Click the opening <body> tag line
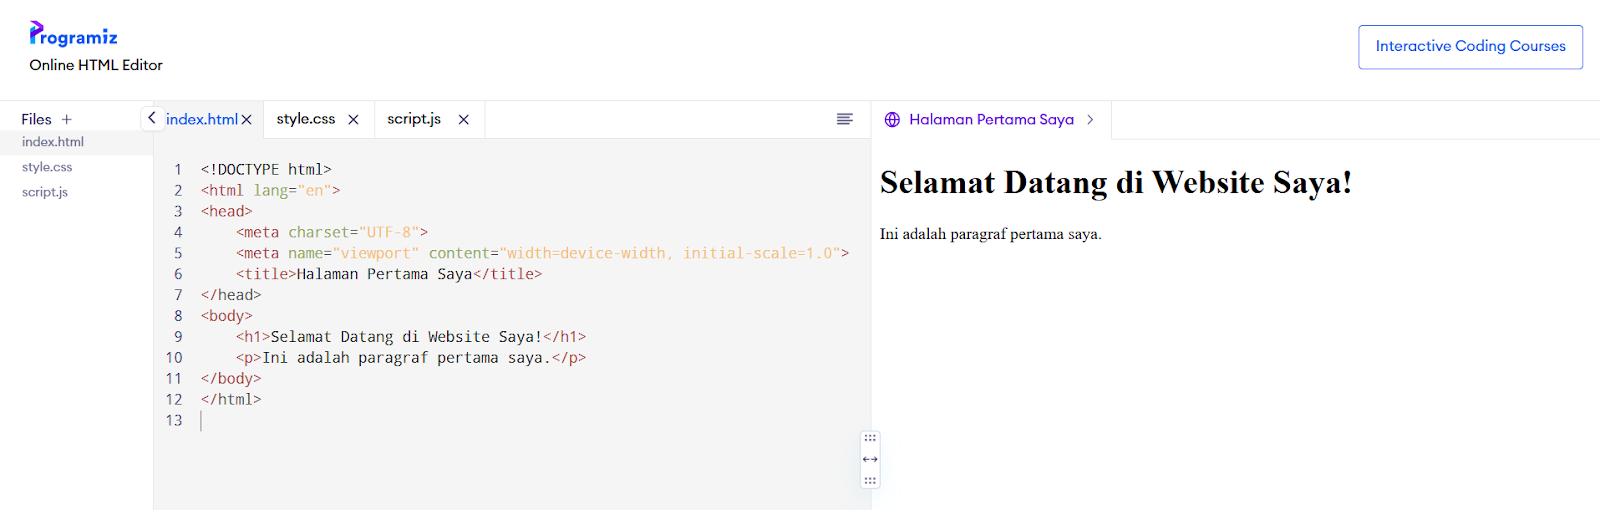The image size is (1600, 510). 227,316
